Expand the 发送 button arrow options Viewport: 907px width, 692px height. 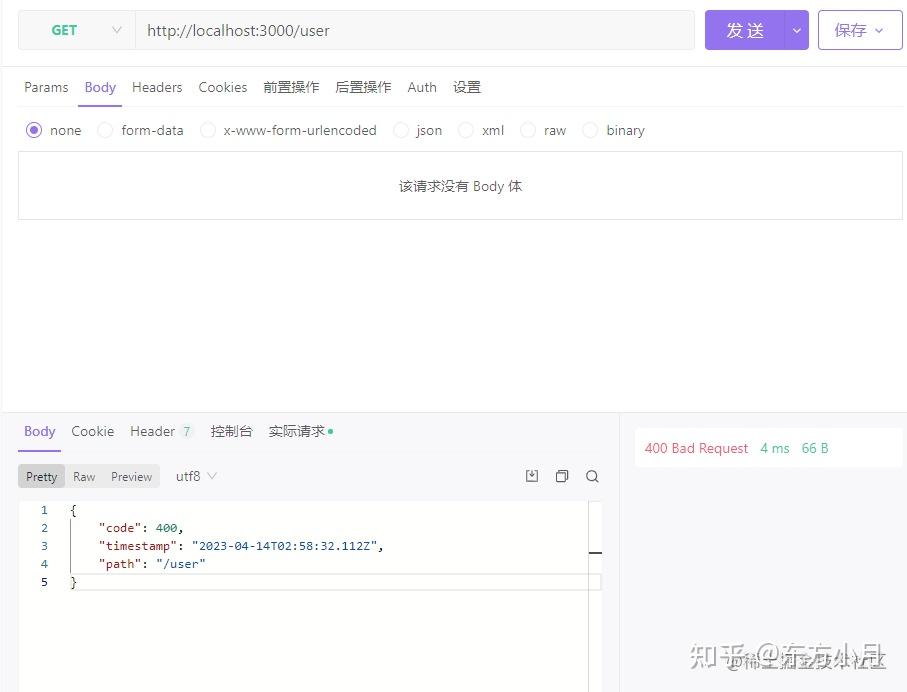[797, 30]
